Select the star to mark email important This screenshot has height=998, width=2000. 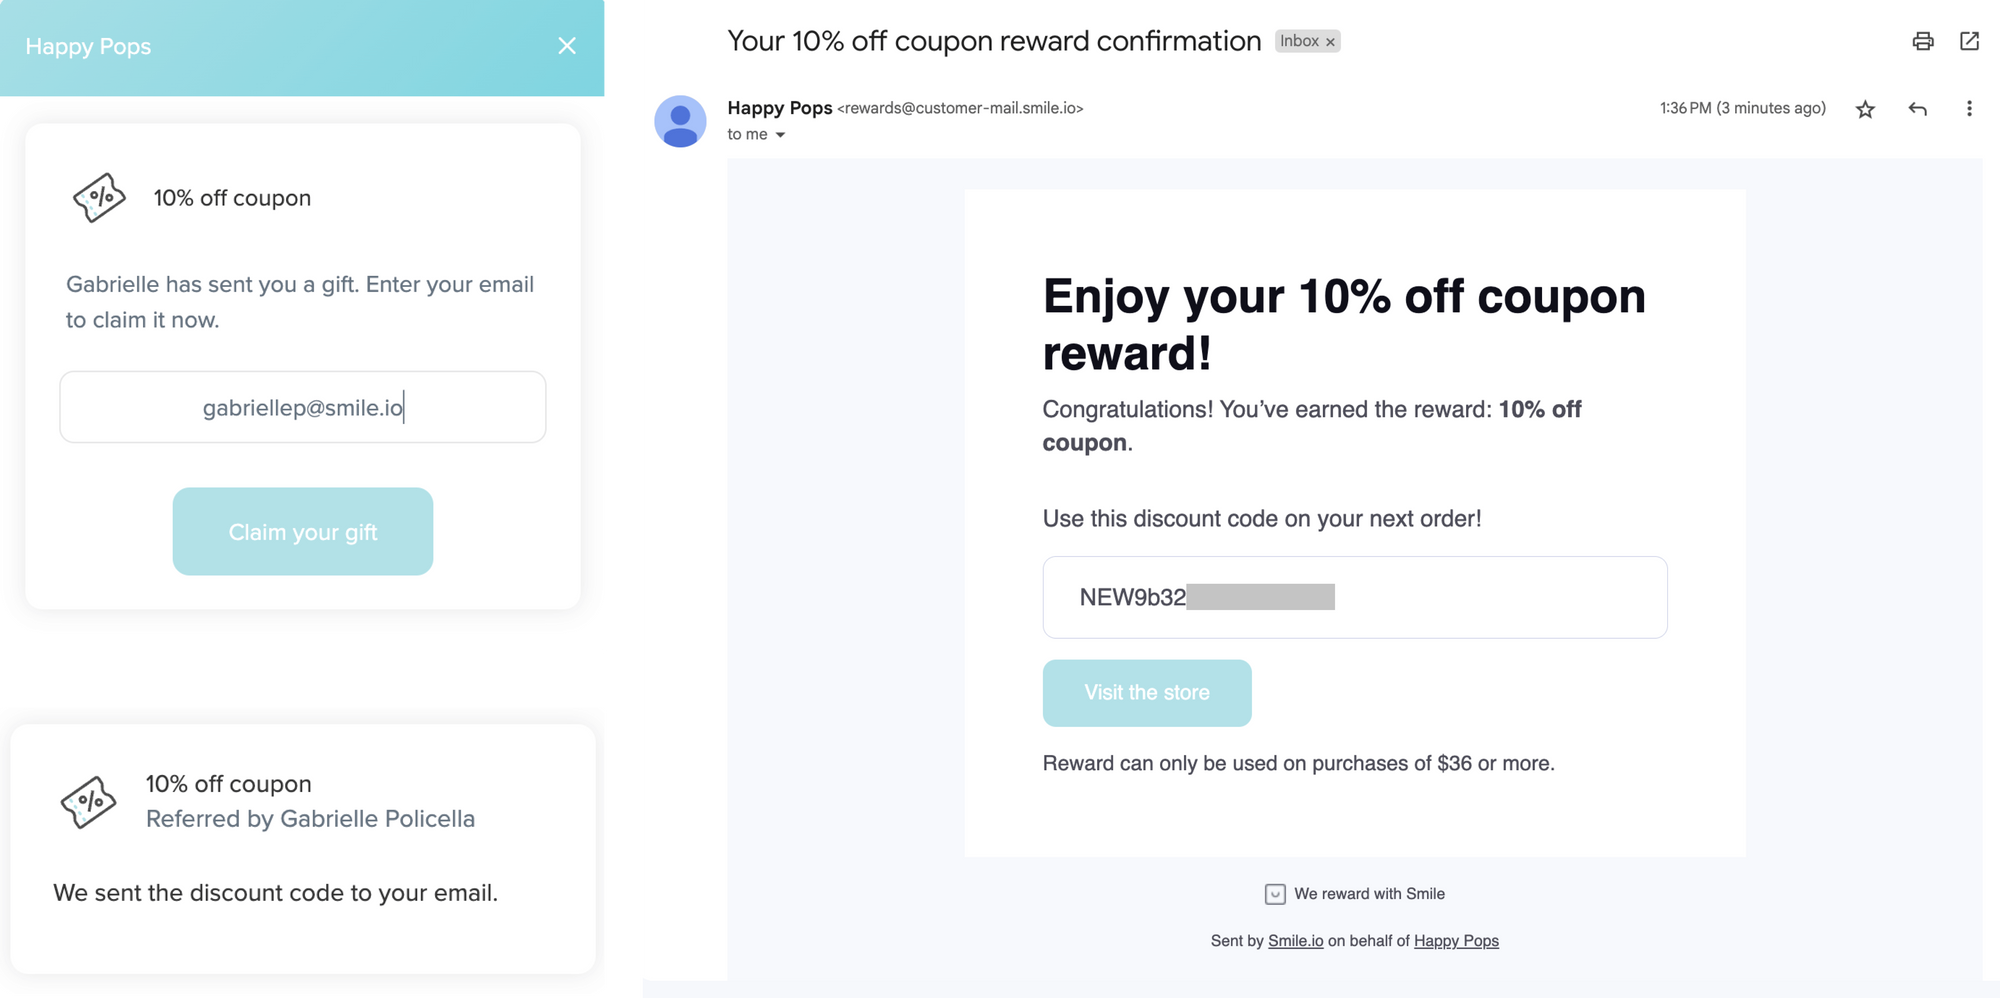click(1864, 108)
